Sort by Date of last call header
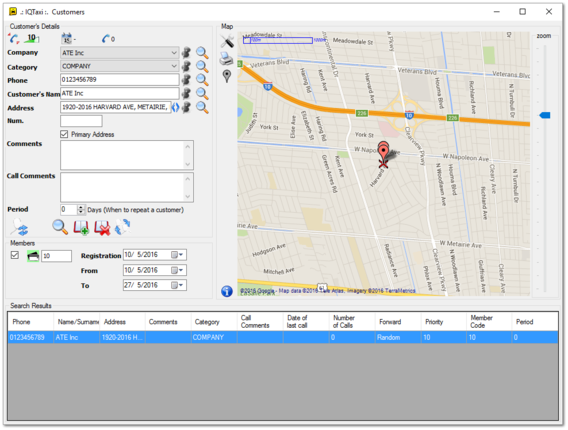This screenshot has height=430, width=568. [x=306, y=322]
